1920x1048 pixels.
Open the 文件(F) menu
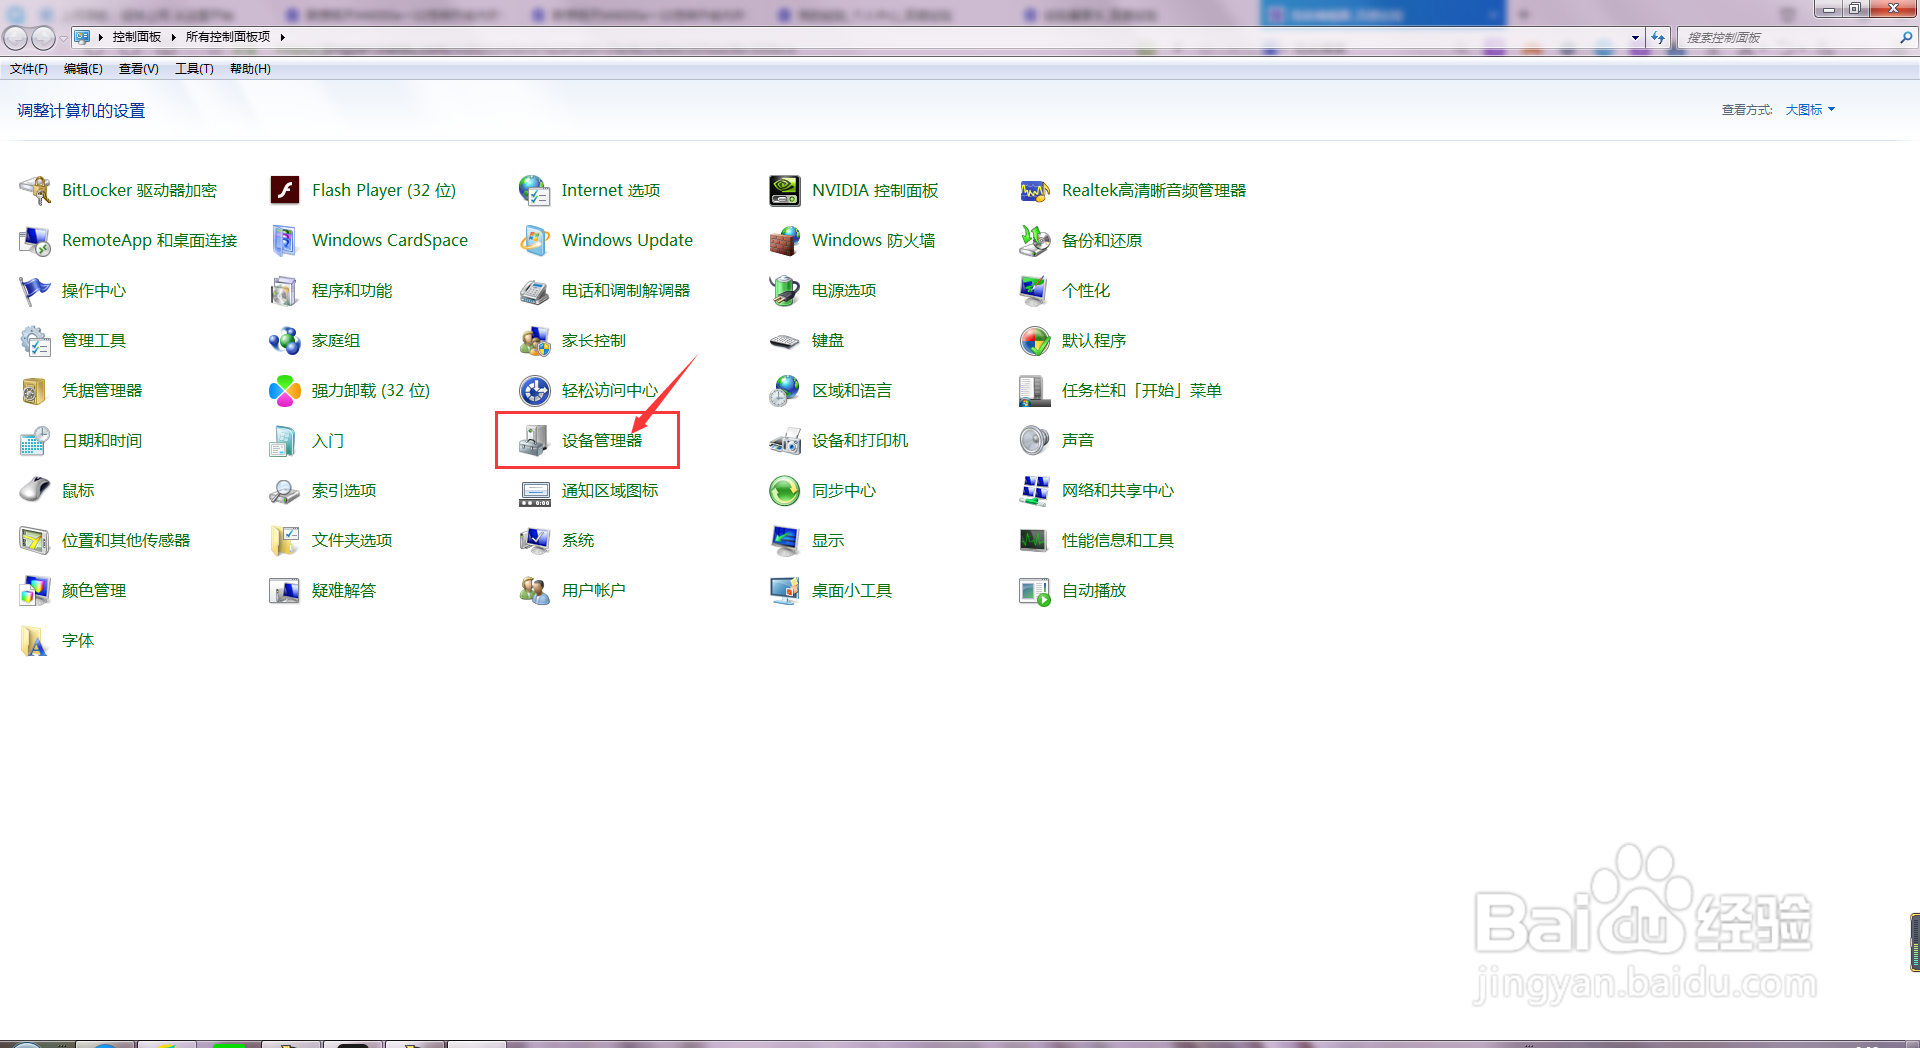click(29, 69)
